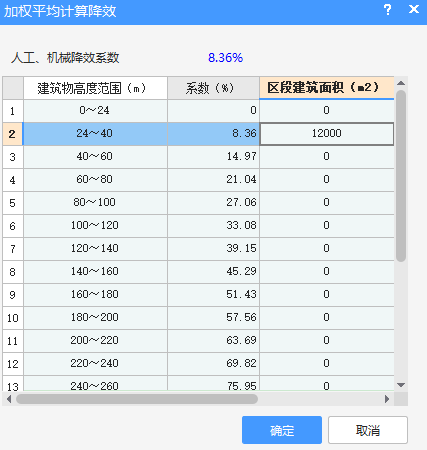Select the coefficient cell 51.43

click(214, 295)
